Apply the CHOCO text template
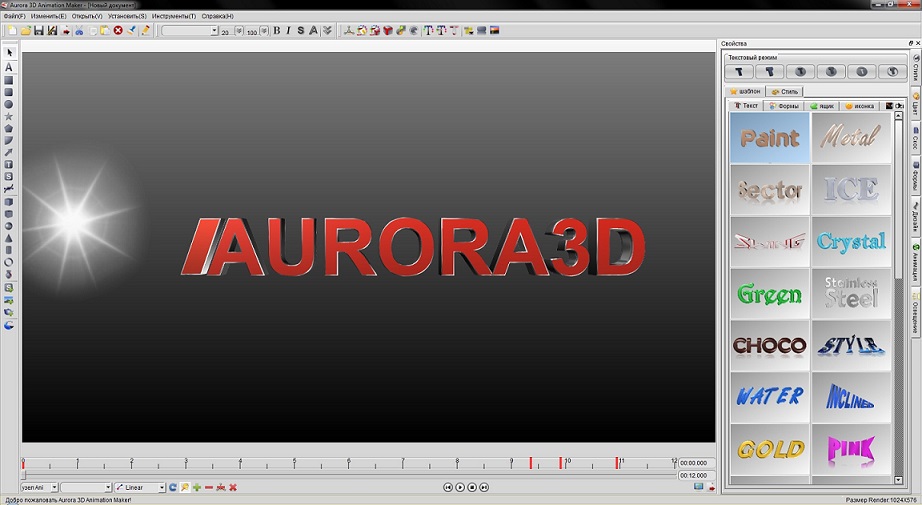This screenshot has height=505, width=922. pos(770,345)
